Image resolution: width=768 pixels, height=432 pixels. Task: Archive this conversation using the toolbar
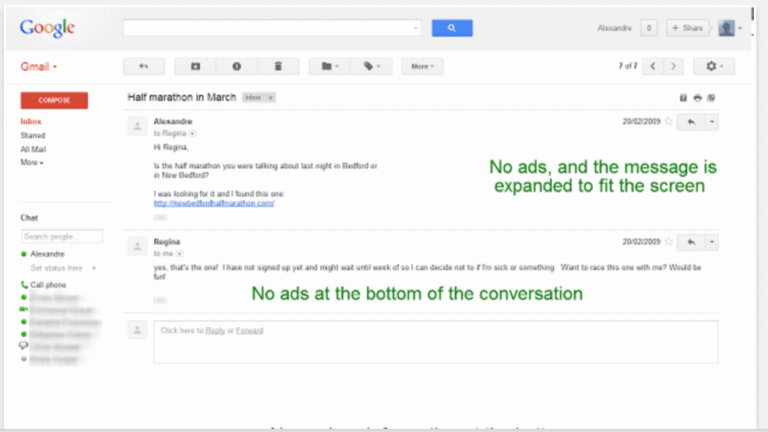point(195,66)
